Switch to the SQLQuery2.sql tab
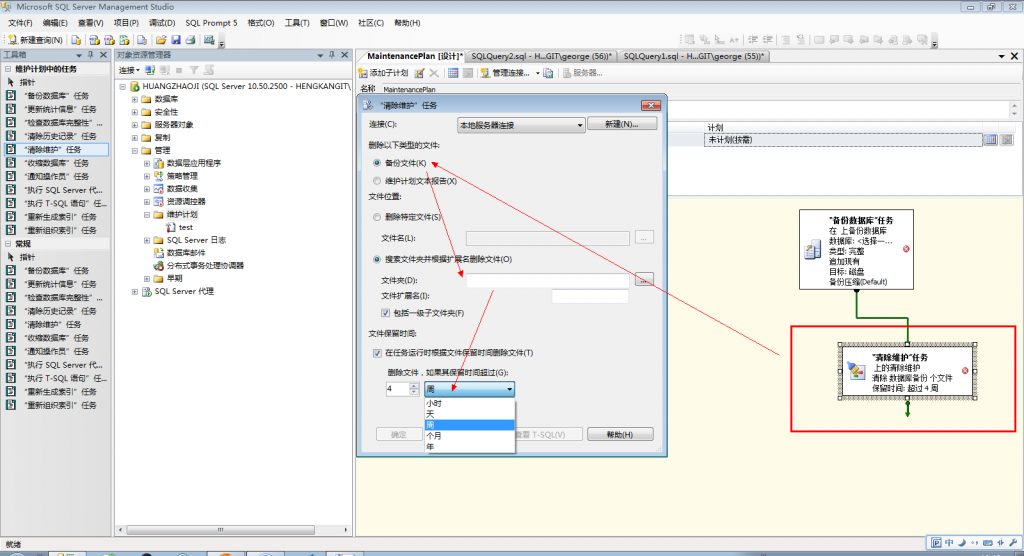Screen dimensions: 1024x556 pos(541,56)
